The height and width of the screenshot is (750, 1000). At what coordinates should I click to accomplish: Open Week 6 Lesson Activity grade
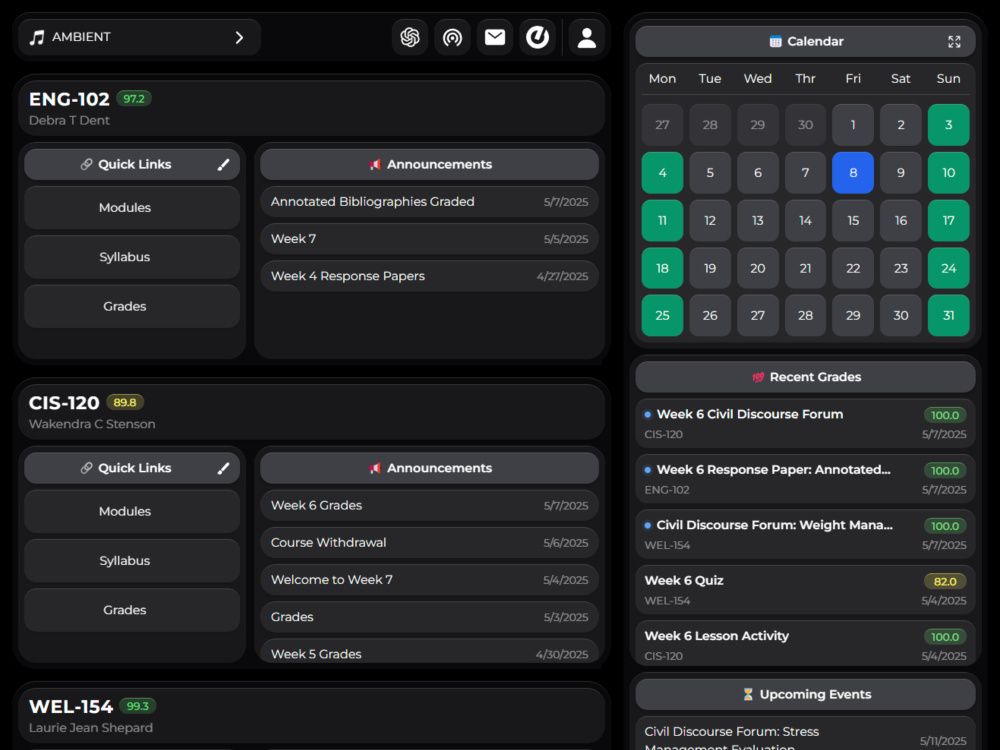(x=805, y=644)
